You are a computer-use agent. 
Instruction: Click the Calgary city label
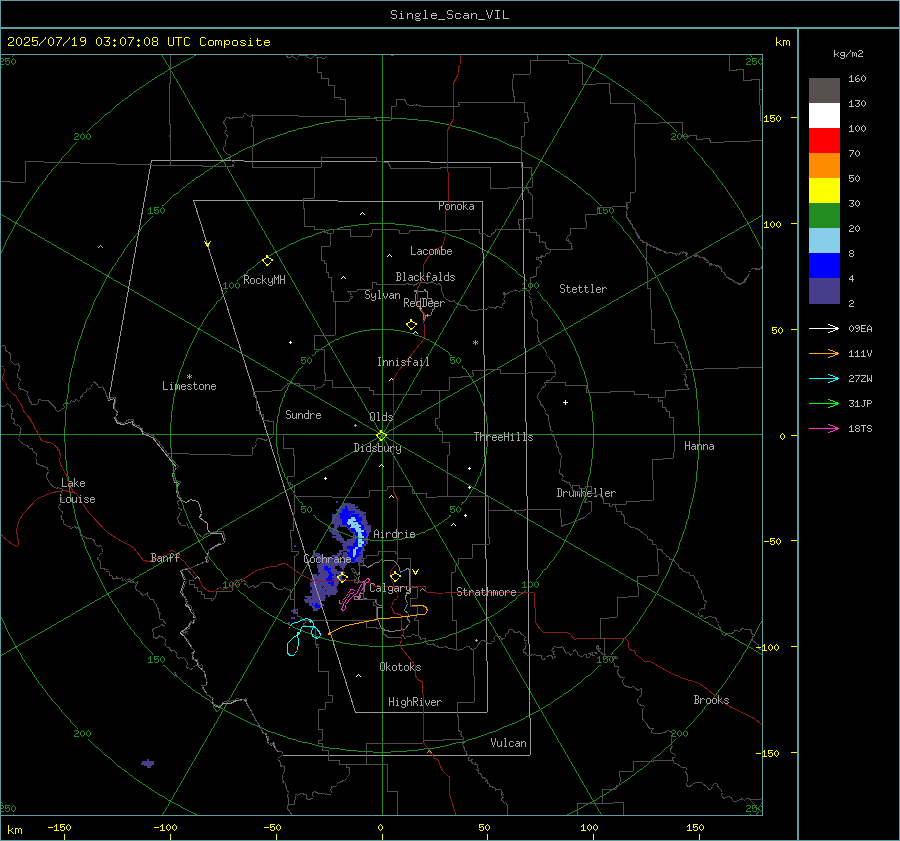point(390,588)
